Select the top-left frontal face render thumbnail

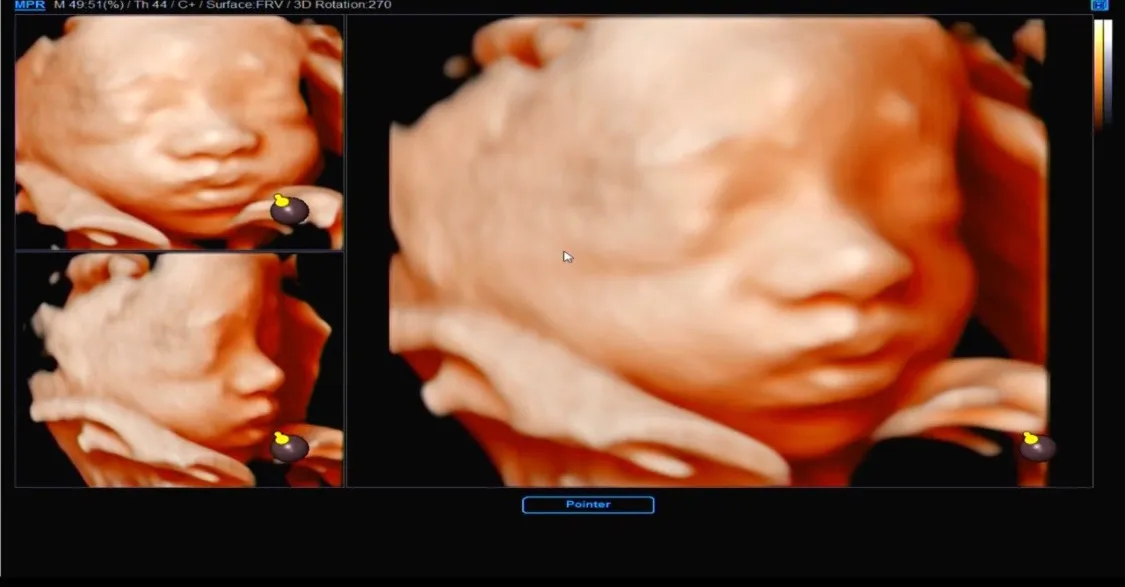coord(179,133)
